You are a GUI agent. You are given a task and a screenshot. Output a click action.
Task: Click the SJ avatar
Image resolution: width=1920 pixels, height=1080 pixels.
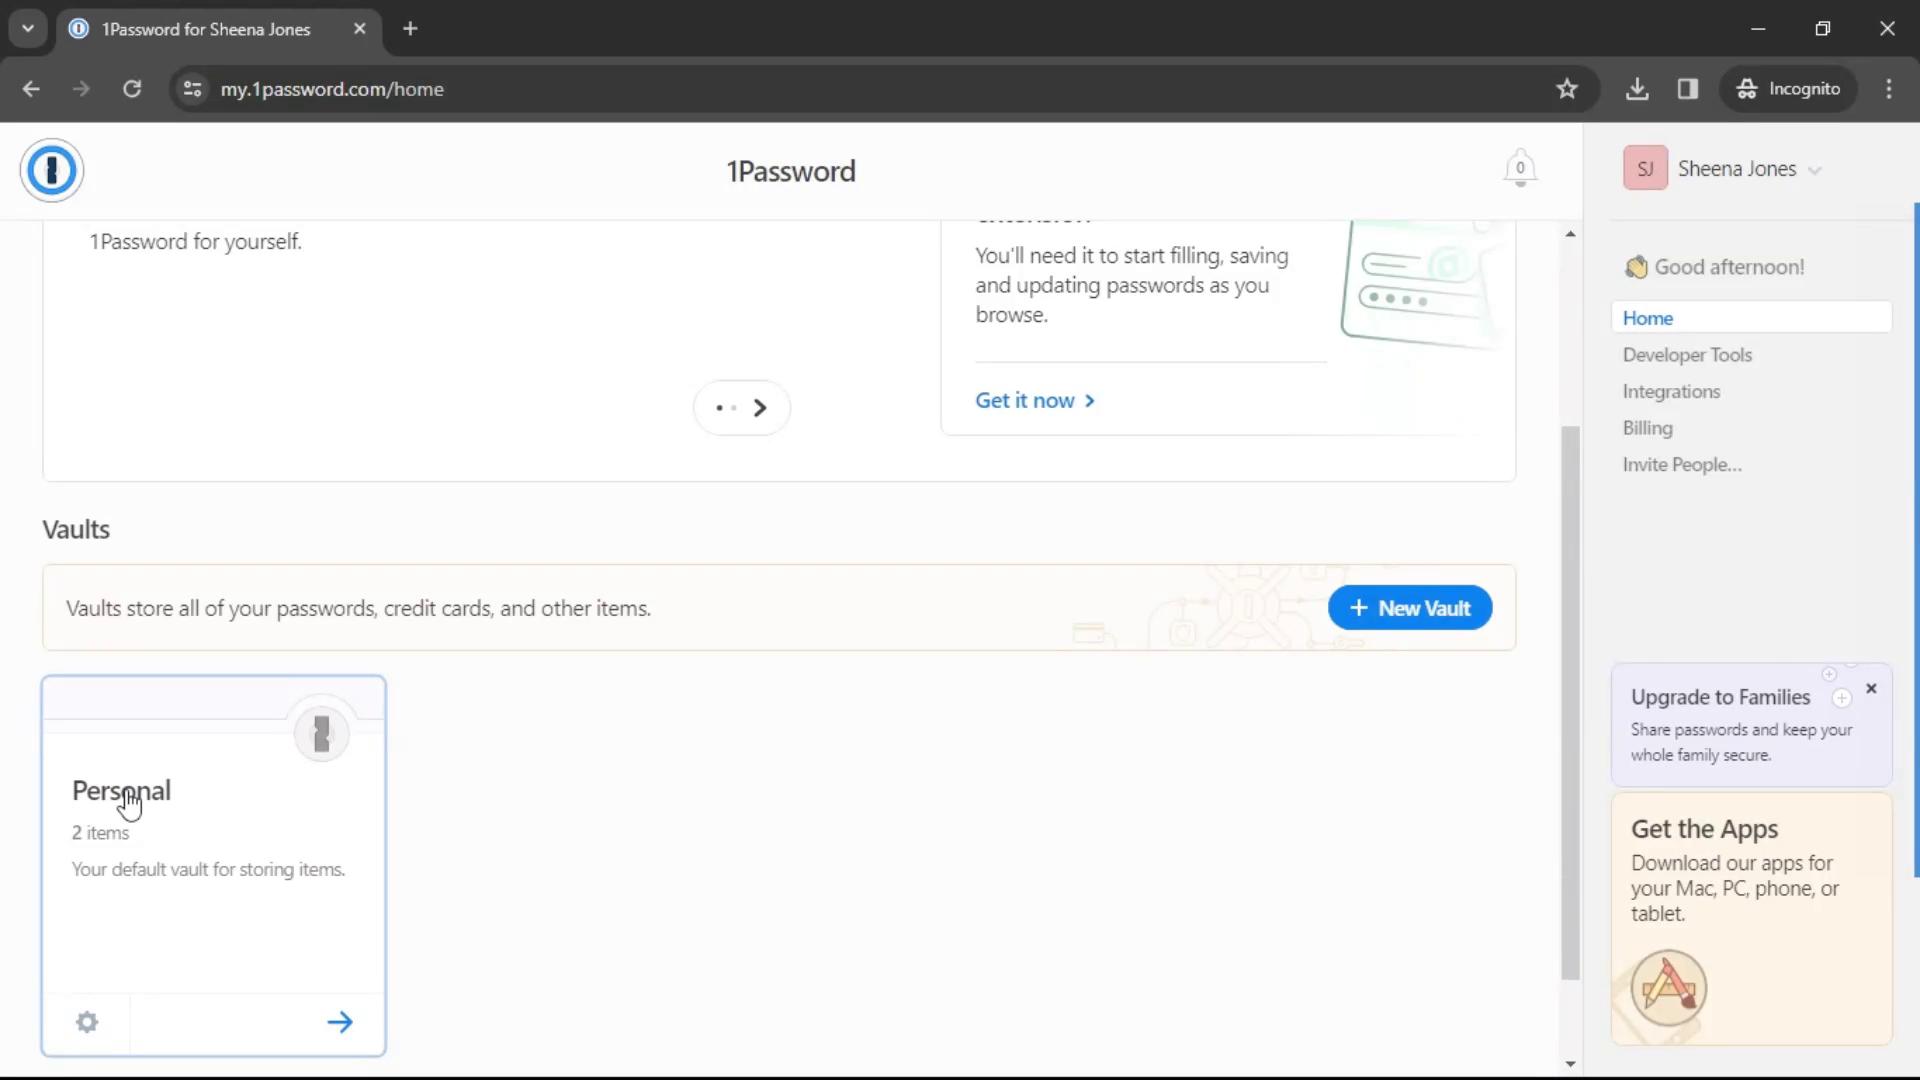pos(1645,168)
